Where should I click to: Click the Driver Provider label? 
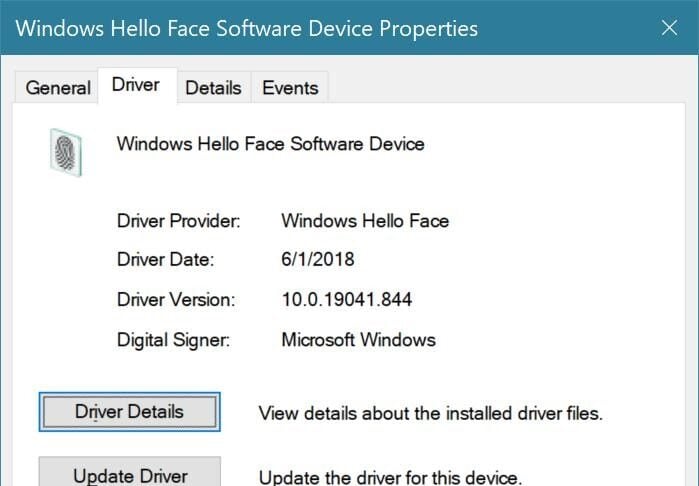178,221
